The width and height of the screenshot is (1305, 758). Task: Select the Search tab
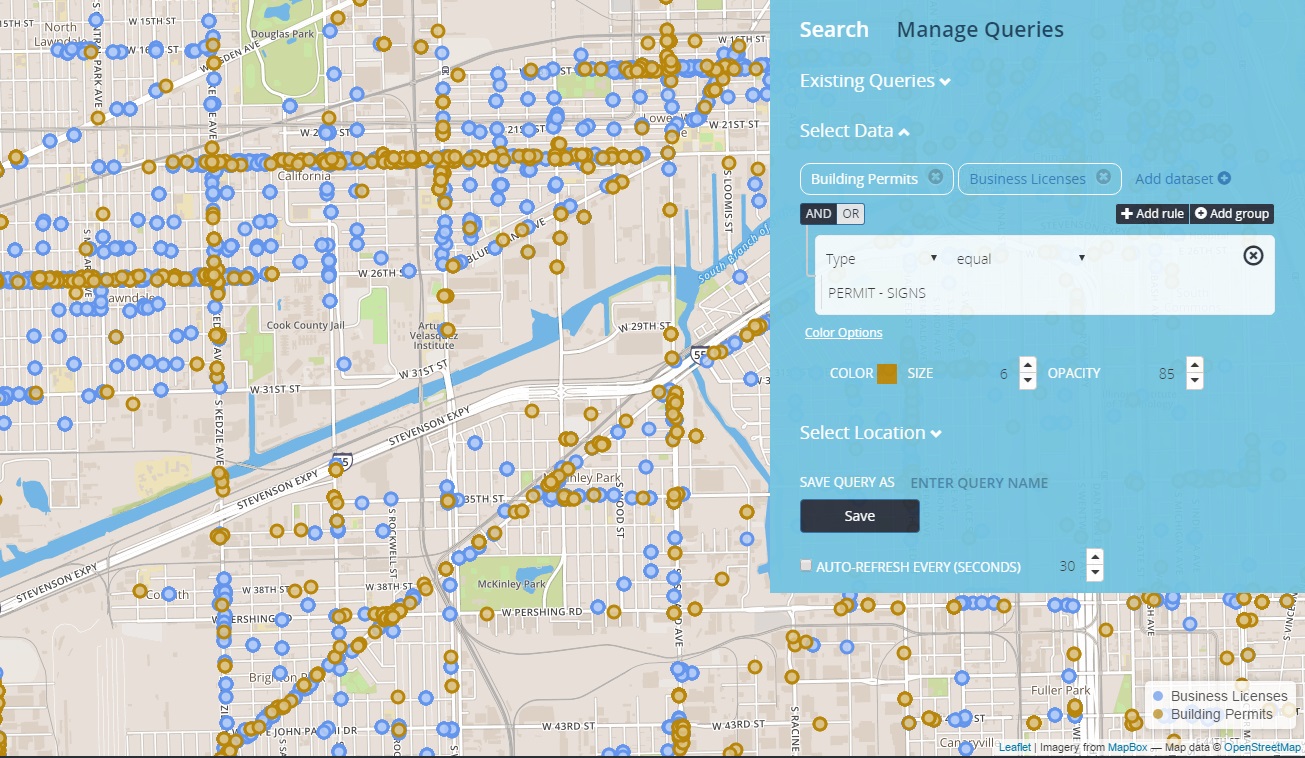pos(834,30)
